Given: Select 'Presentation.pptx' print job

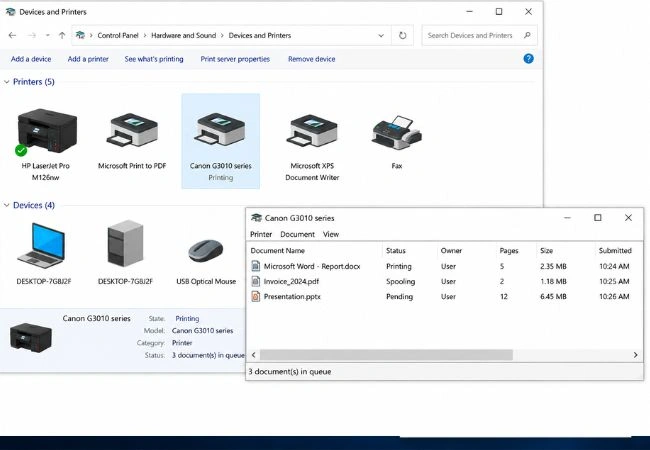Looking at the screenshot, I should click(x=446, y=296).
